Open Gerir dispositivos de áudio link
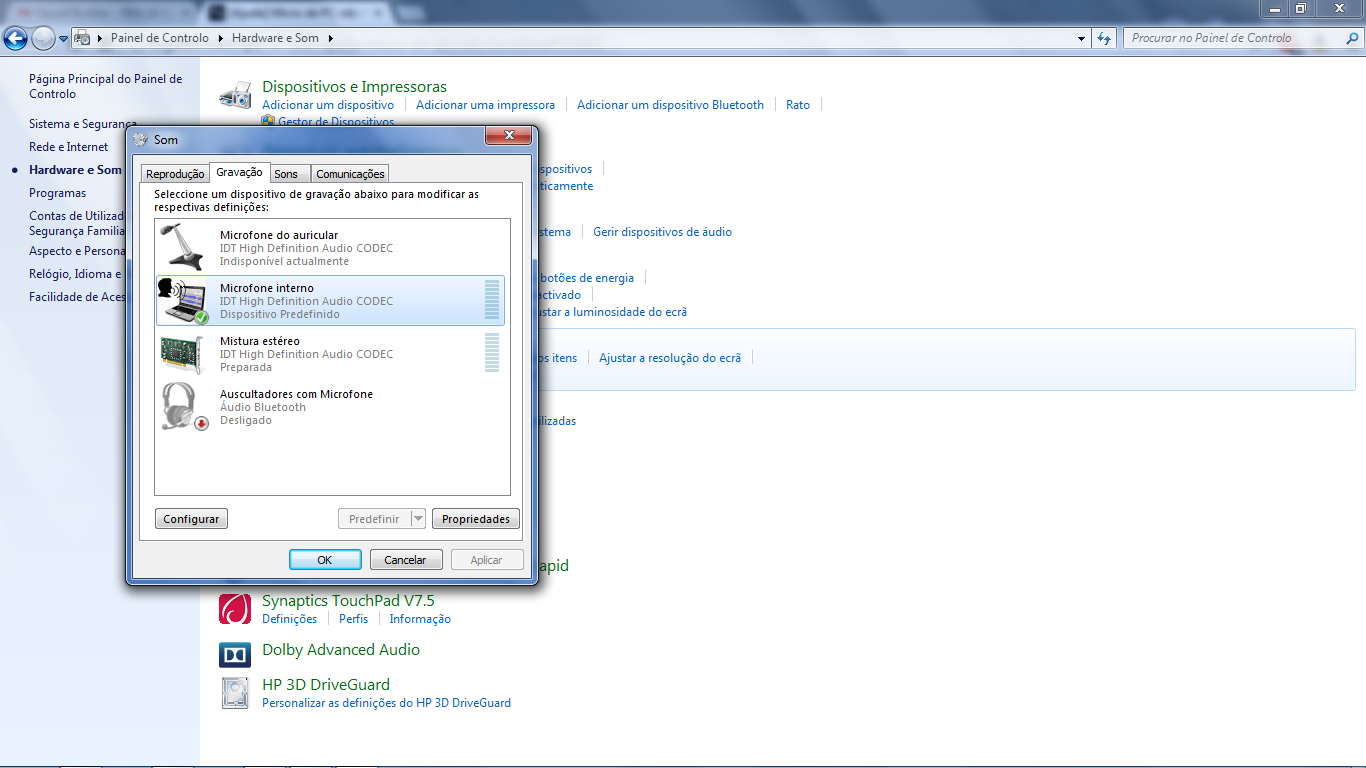This screenshot has width=1366, height=768. (662, 232)
